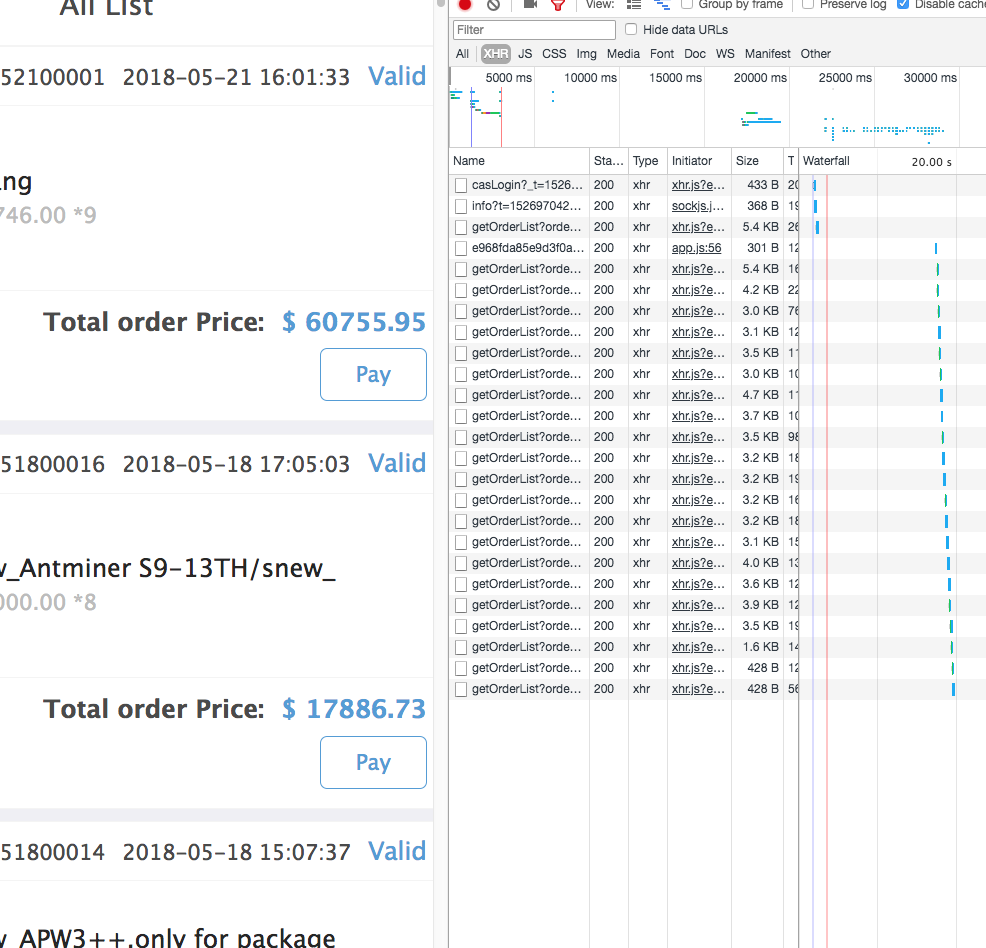This screenshot has width=986, height=948.
Task: Switch to large request rows view
Action: (x=634, y=5)
